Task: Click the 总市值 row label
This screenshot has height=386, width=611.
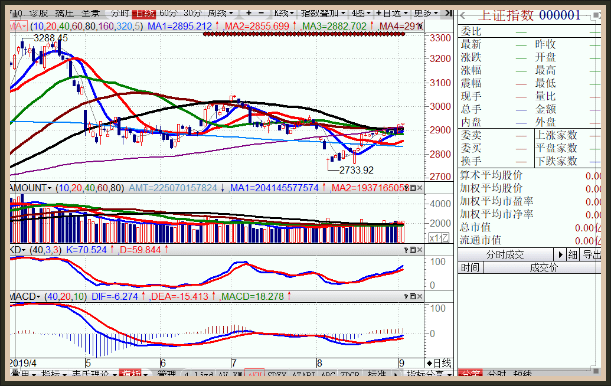Action: coord(475,227)
